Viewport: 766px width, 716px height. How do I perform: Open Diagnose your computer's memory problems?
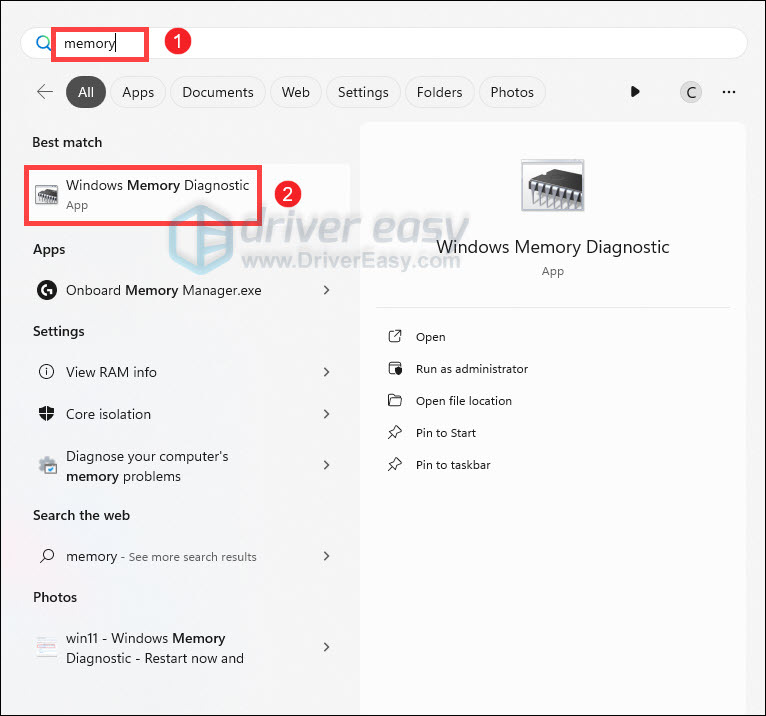coord(187,465)
